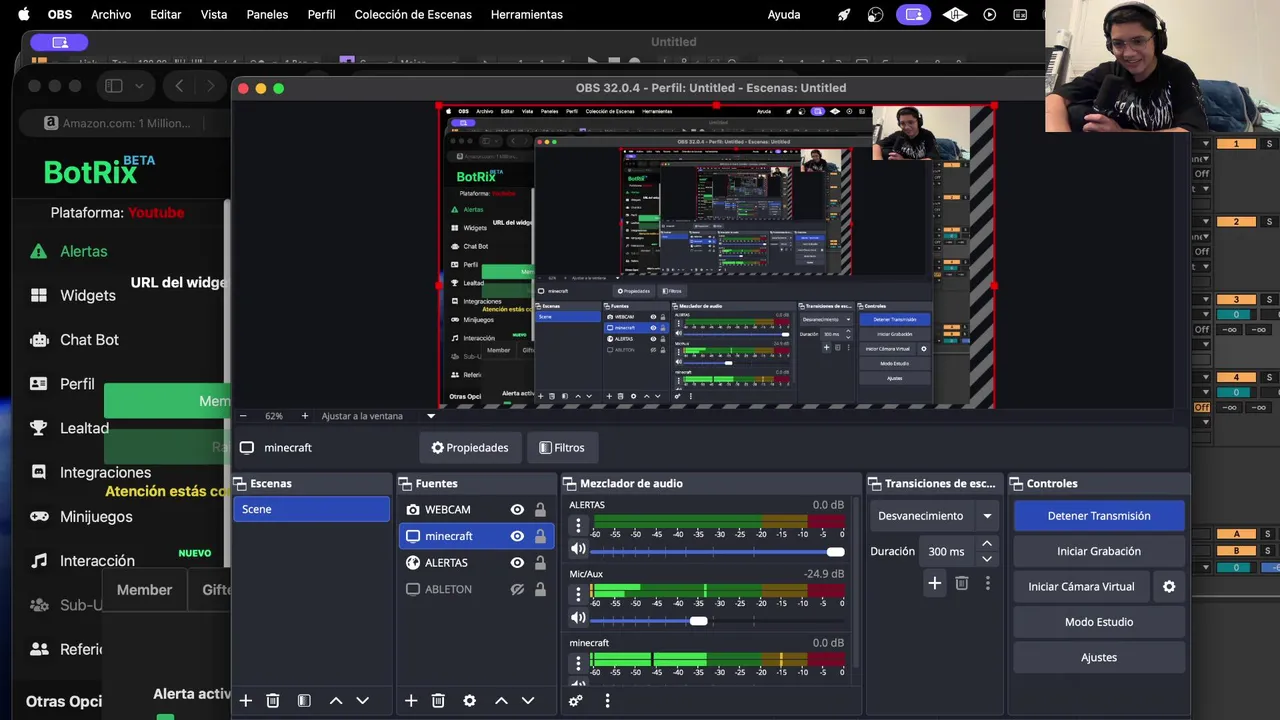This screenshot has width=1280, height=720.
Task: Open Vista menu
Action: pyautogui.click(x=214, y=15)
